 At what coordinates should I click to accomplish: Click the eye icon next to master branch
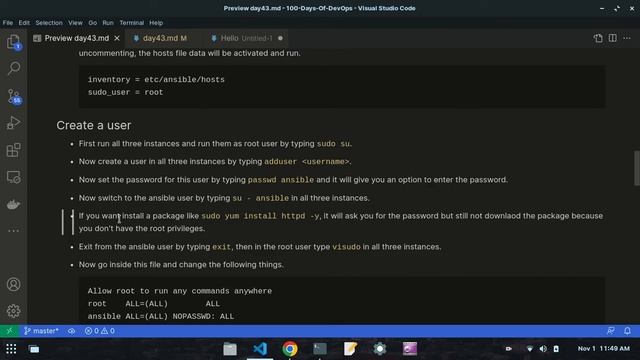[x=71, y=331]
